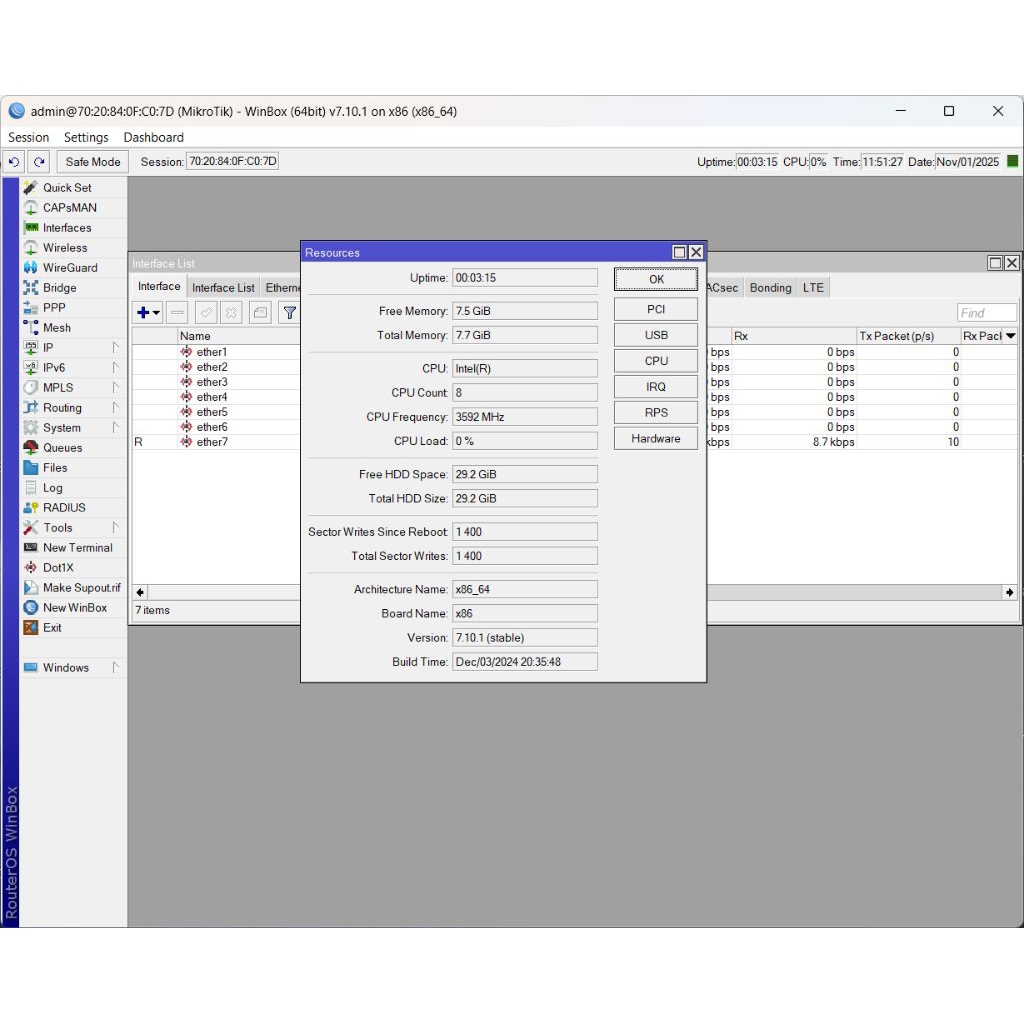
Task: Disable the selected interface using the X button
Action: tap(233, 312)
